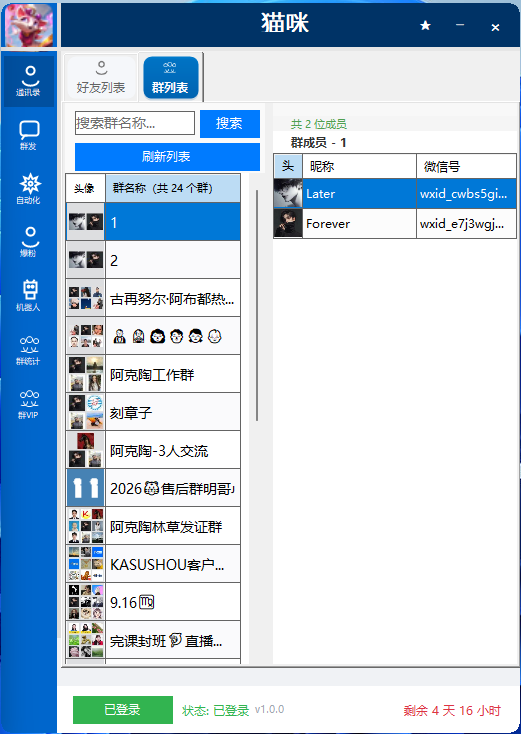Screen dimensions: 521x734
Task: Click WeChat ID wxid_cwbs5gi... cell
Action: point(466,194)
